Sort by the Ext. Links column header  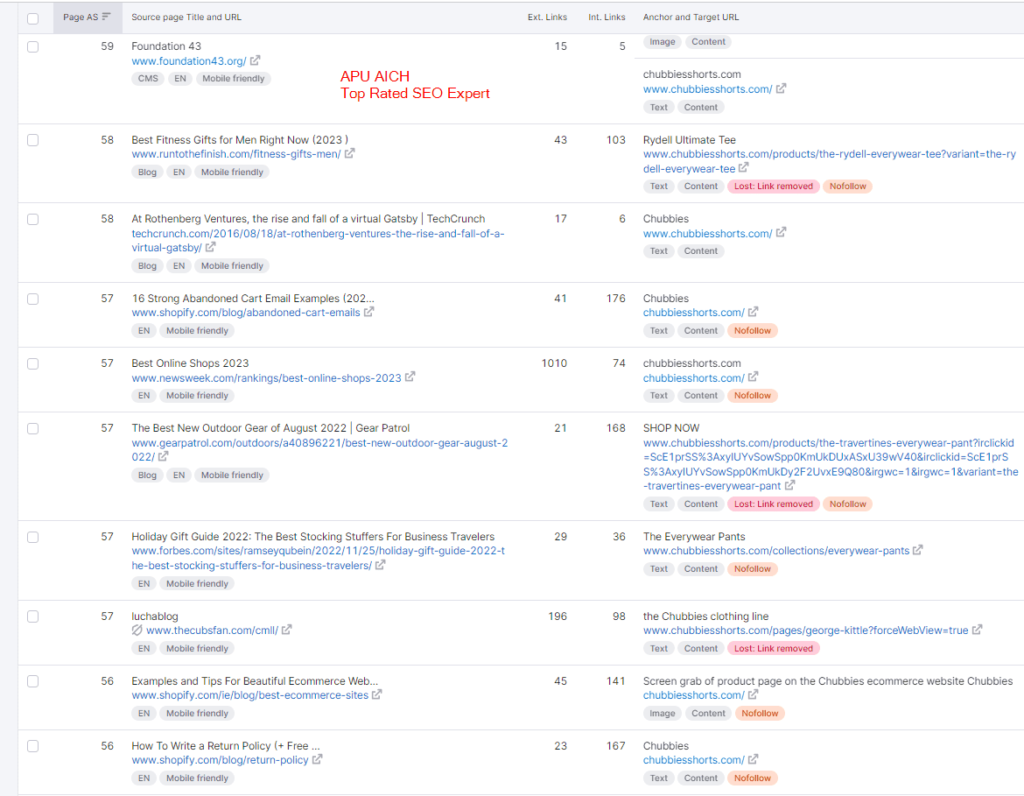pos(547,17)
